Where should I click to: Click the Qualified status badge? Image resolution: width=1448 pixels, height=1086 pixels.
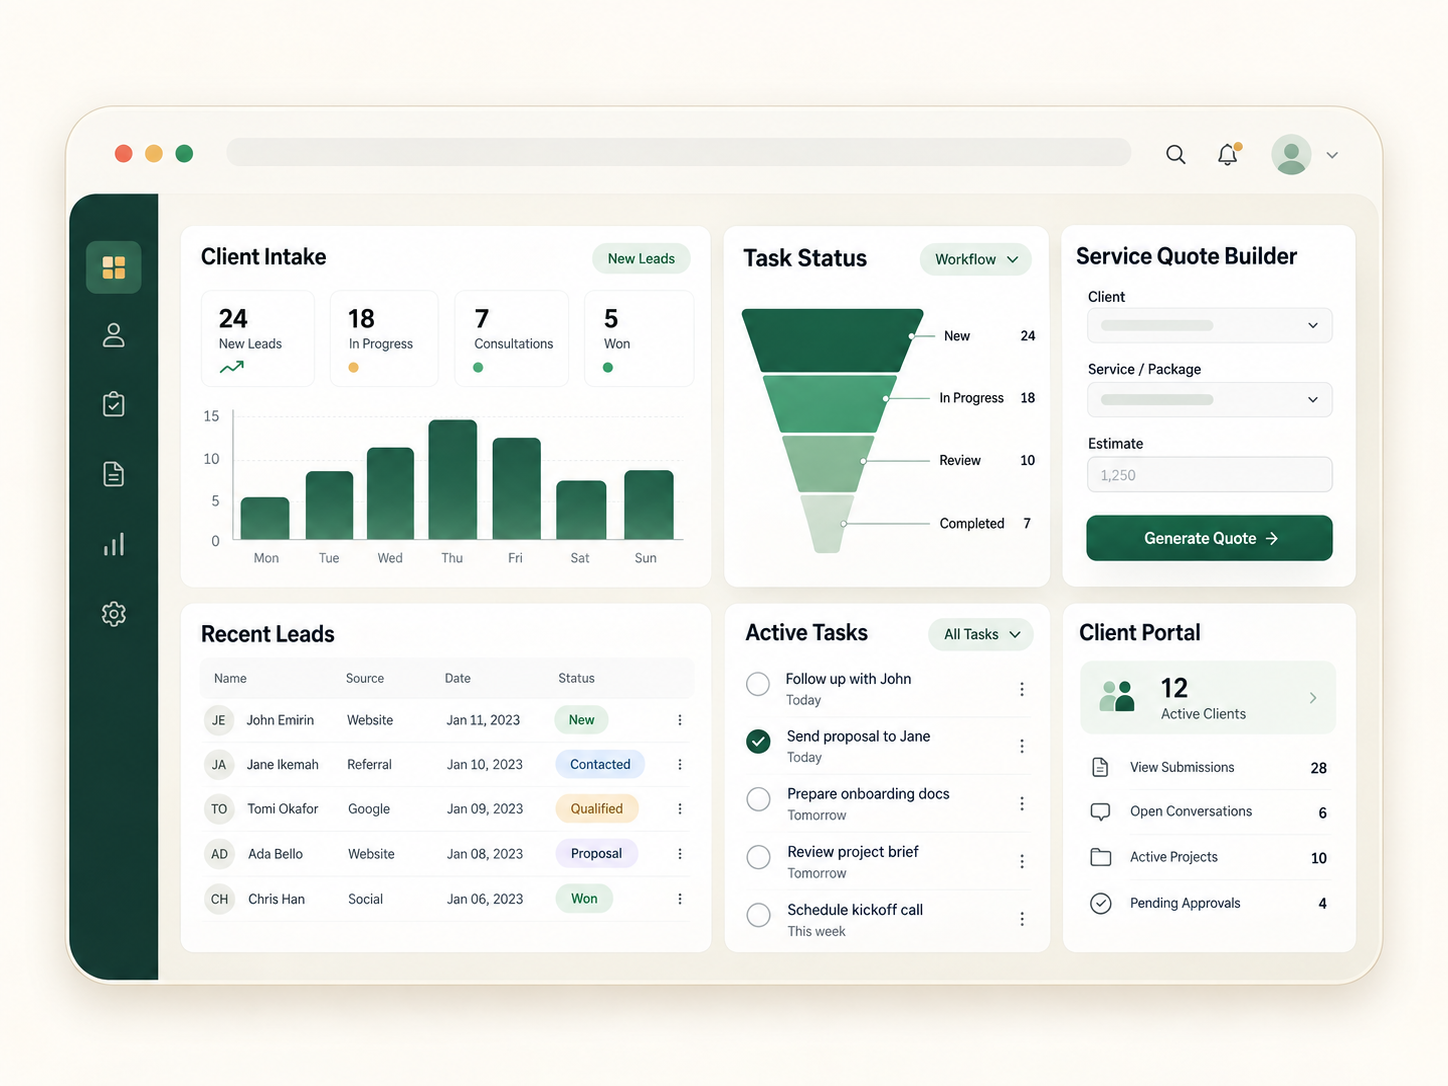tap(597, 809)
